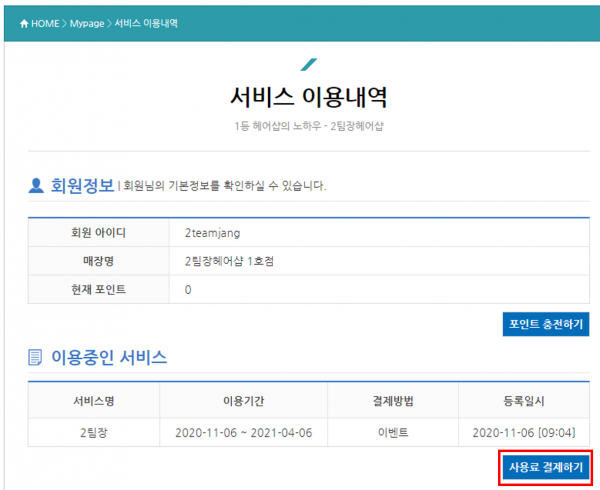Select payment method cell 이벤트

click(x=393, y=433)
